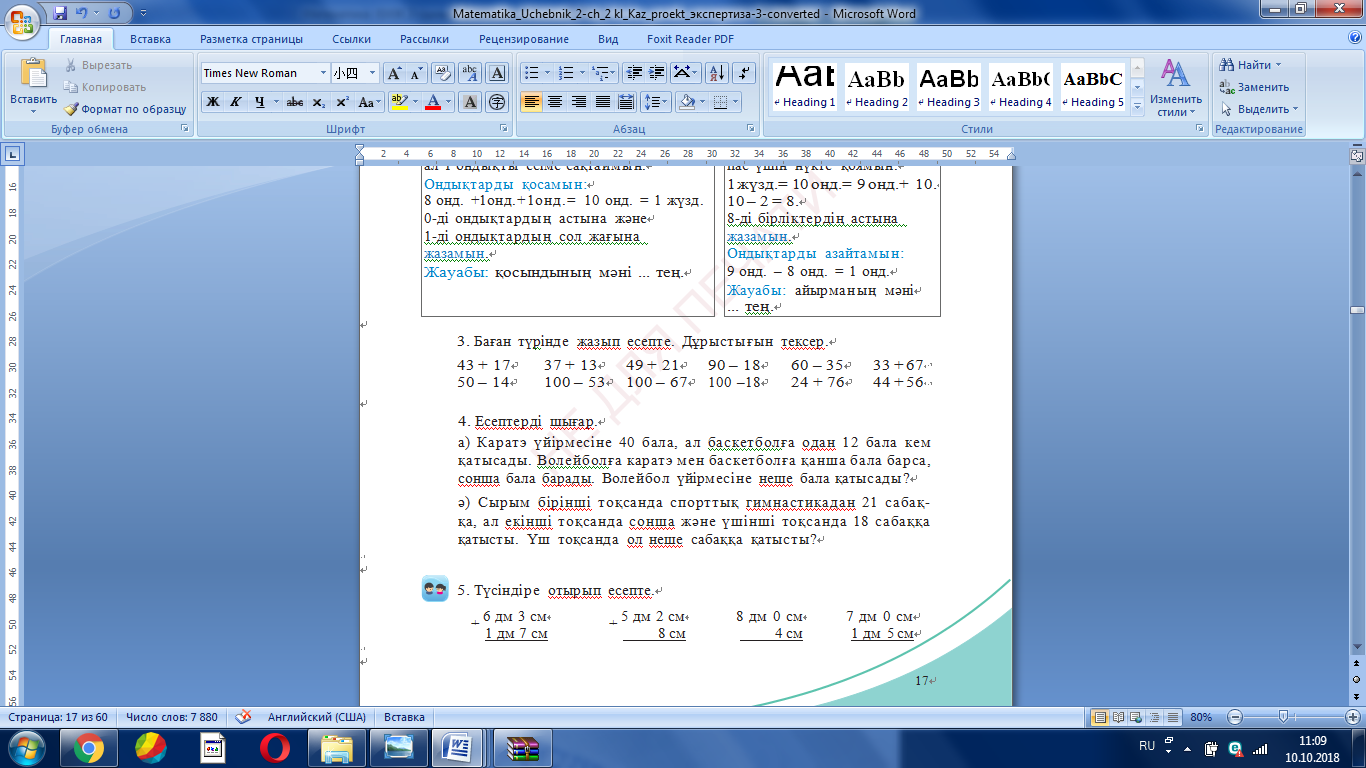Screen dimensions: 1366x768
Task: Open the Times New Roman font dropdown
Action: click(x=323, y=73)
